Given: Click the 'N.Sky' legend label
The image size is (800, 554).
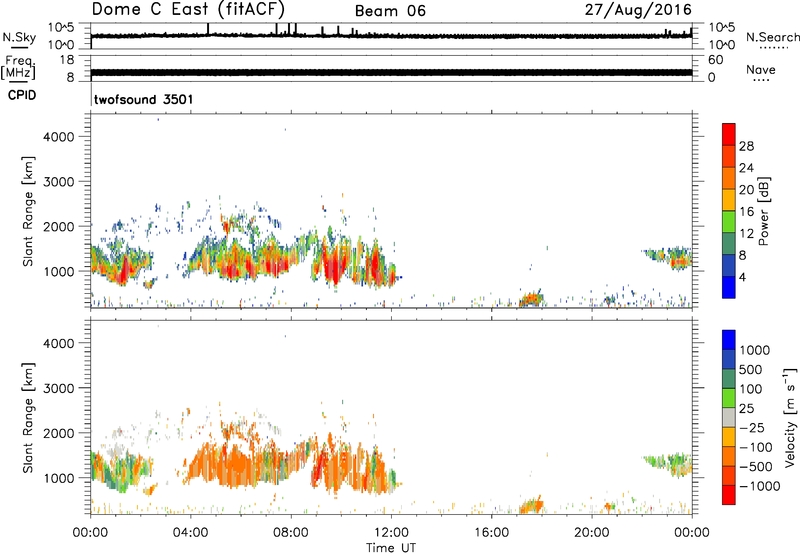Looking at the screenshot, I should (x=19, y=37).
